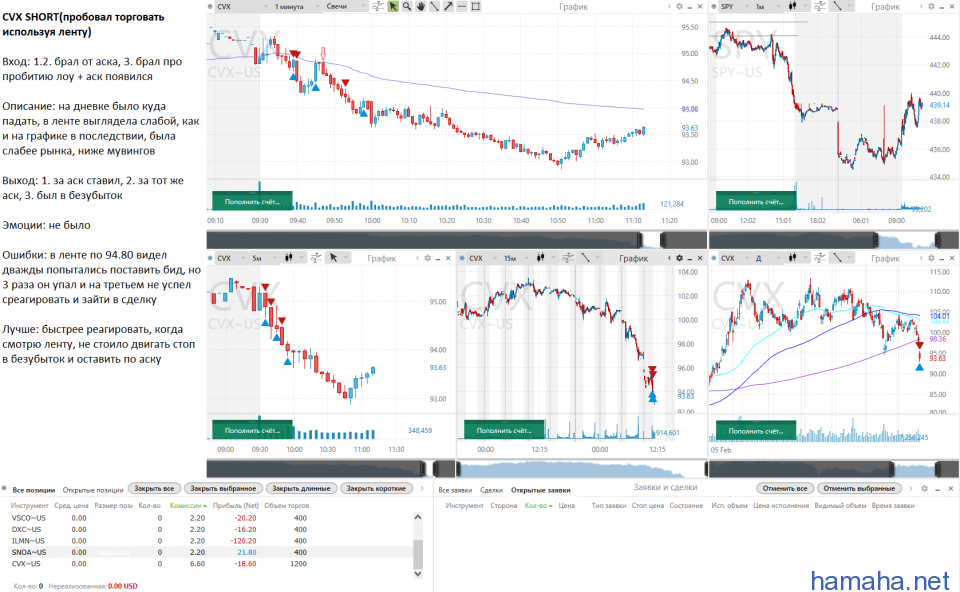The image size is (960, 592).
Task: Open indicators icon on SPY chart
Action: point(820,7)
